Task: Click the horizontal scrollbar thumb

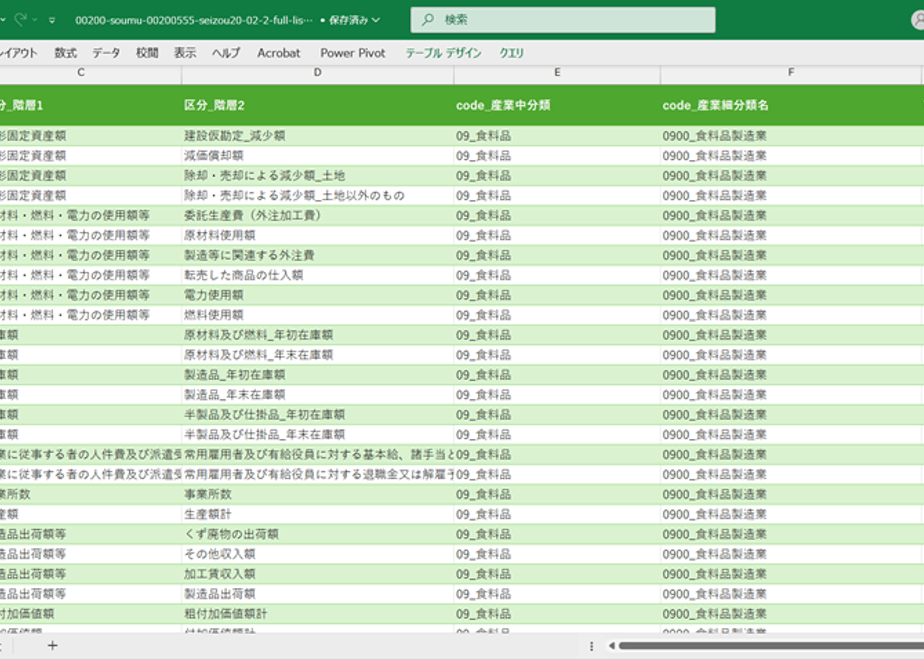Action: click(771, 646)
